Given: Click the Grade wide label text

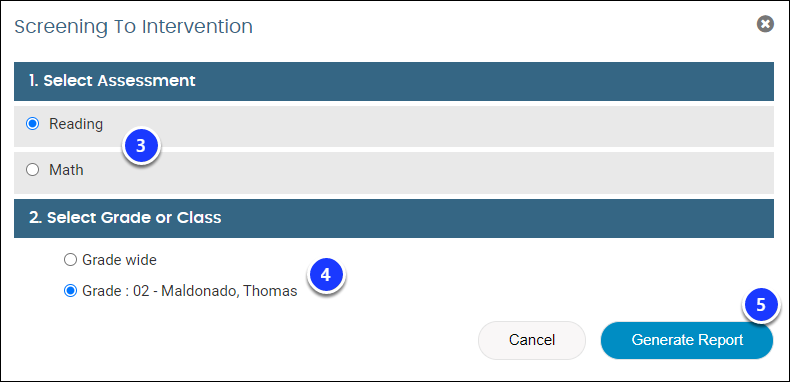Looking at the screenshot, I should [x=119, y=260].
